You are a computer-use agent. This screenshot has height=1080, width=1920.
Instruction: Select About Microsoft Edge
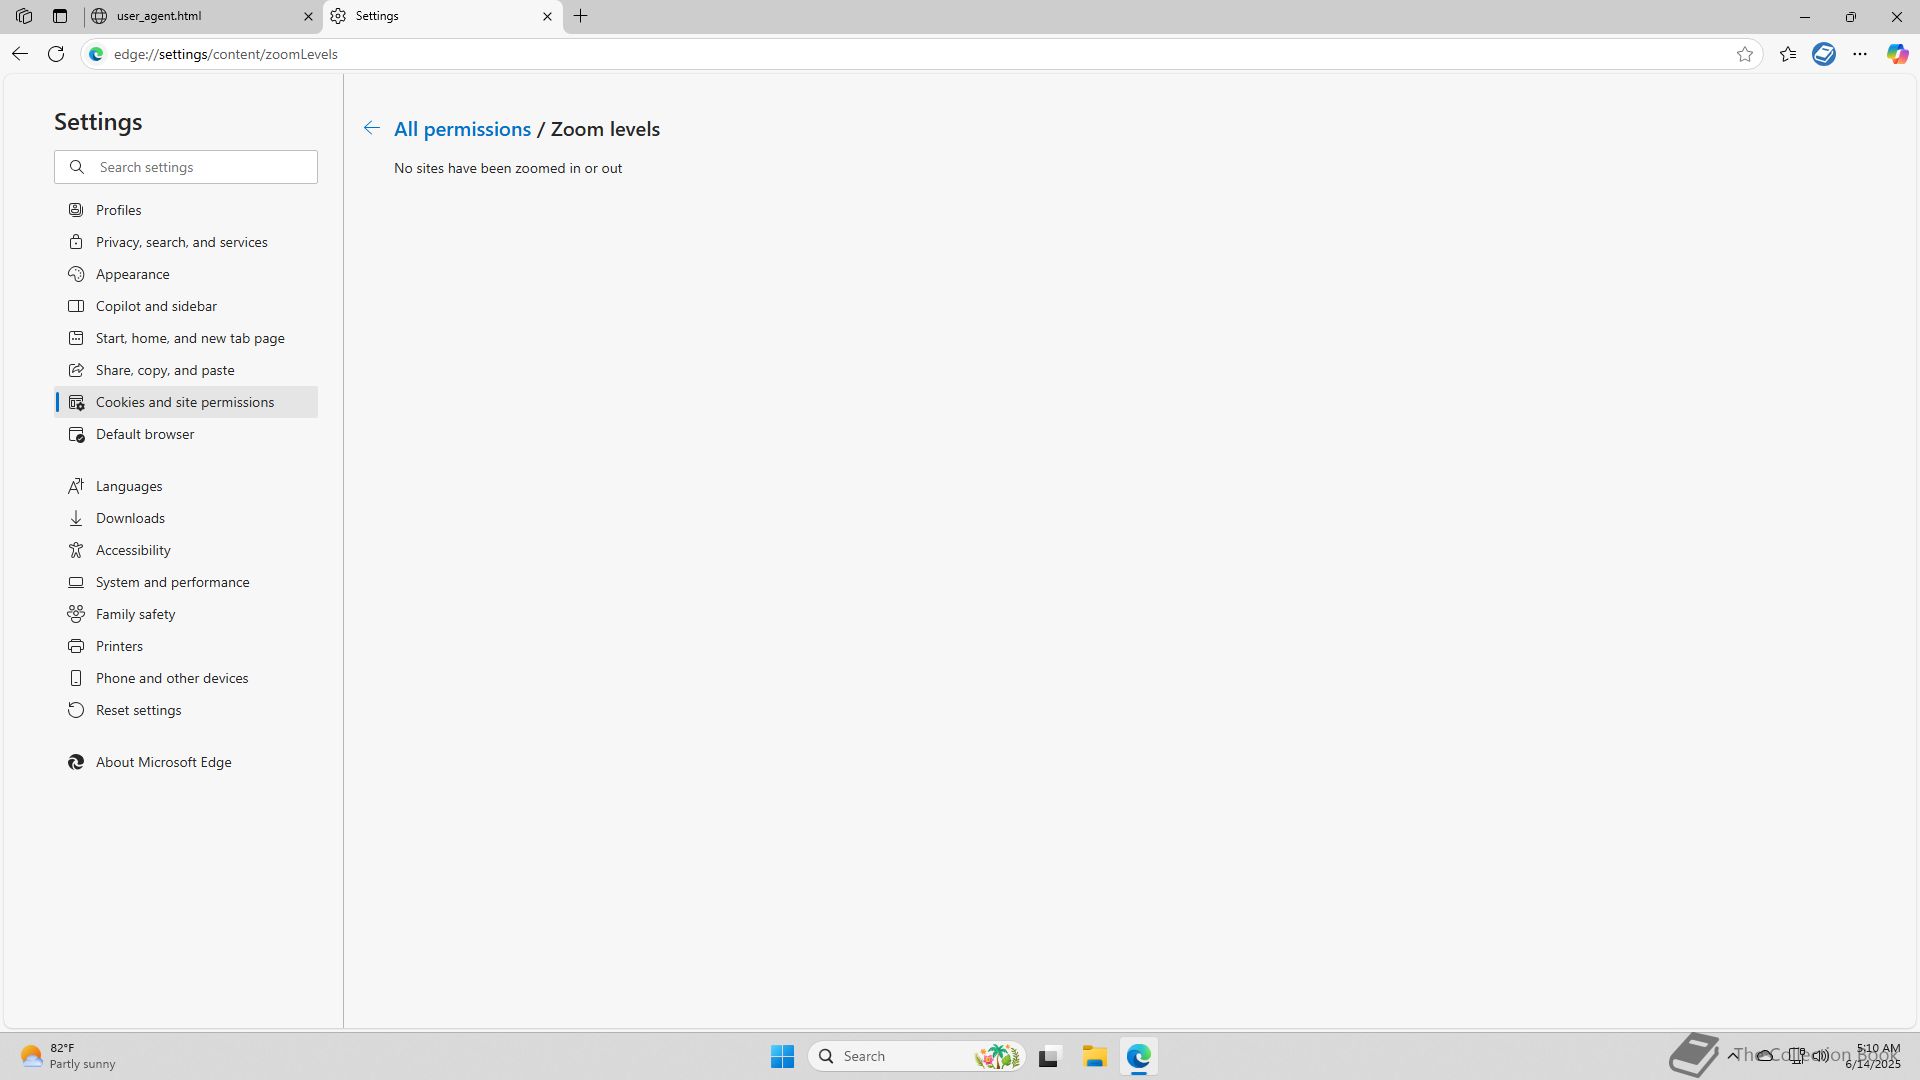tap(163, 762)
